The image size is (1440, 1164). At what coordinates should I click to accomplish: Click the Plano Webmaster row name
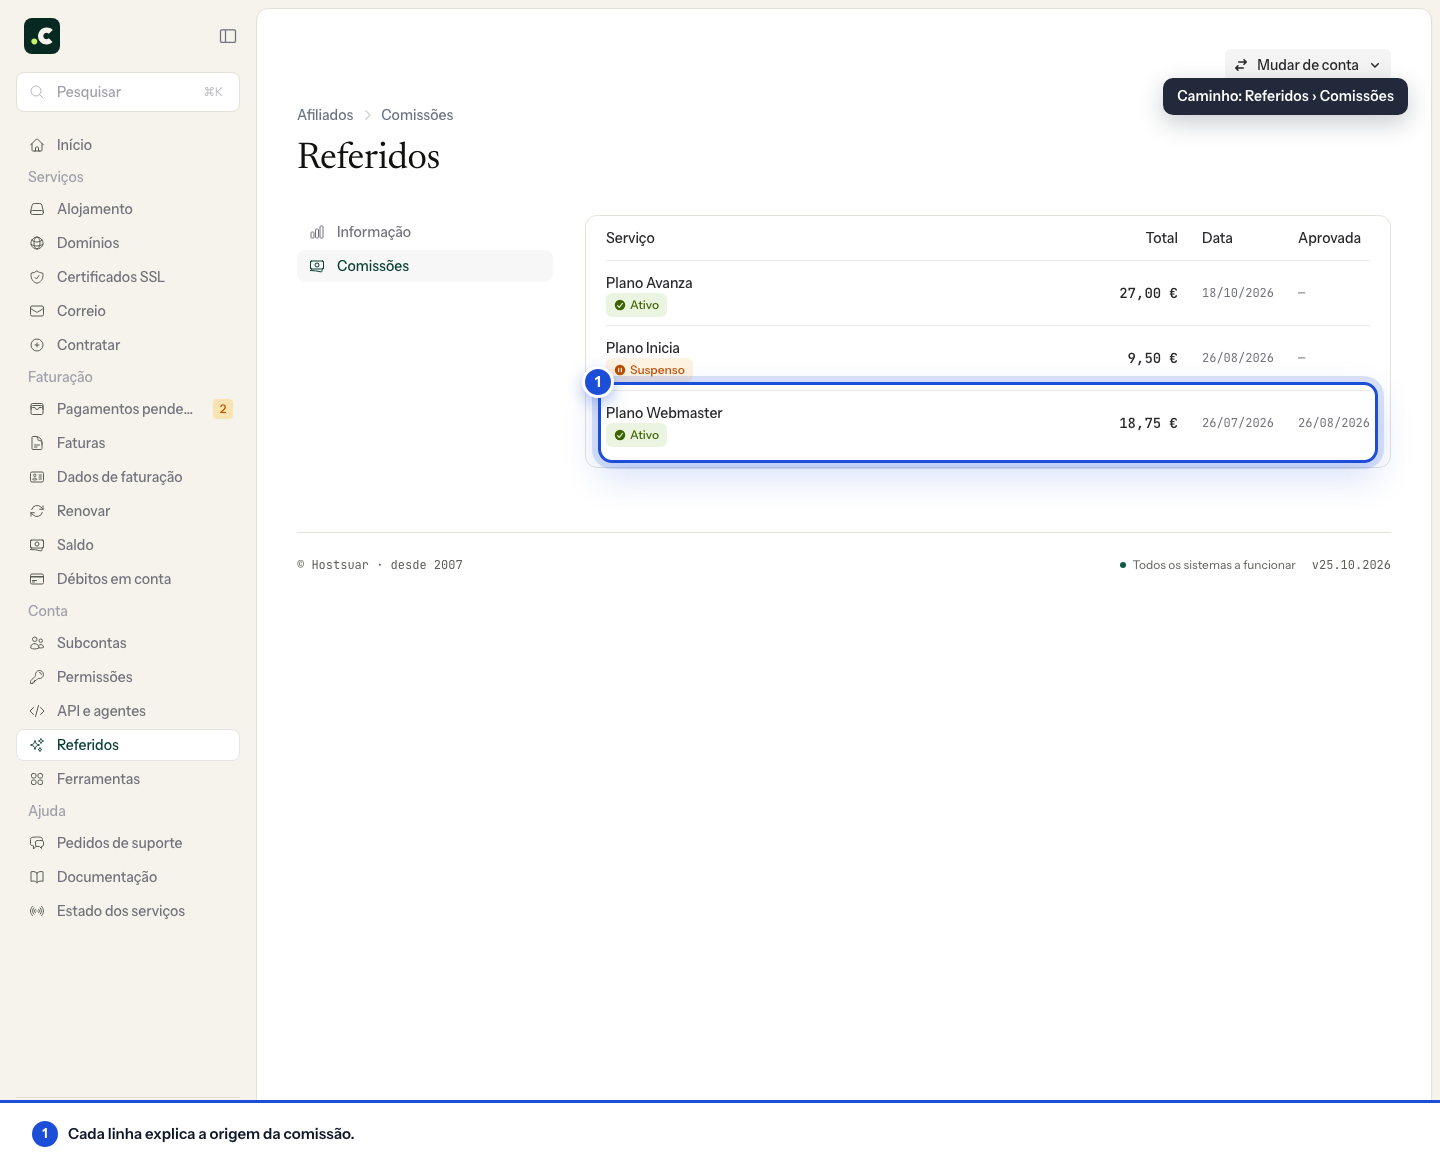664,413
